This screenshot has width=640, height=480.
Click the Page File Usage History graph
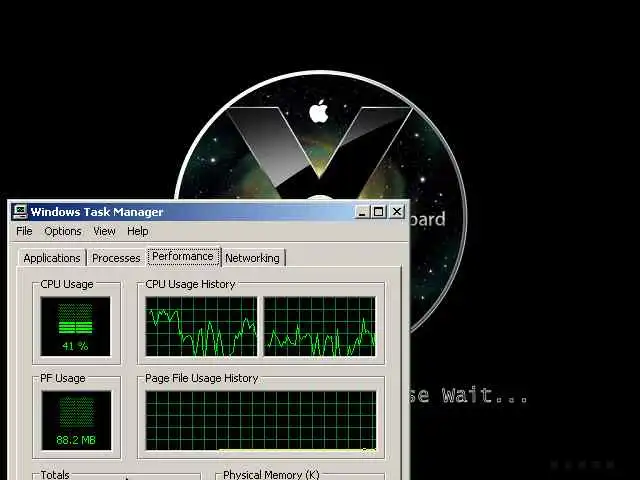[261, 421]
